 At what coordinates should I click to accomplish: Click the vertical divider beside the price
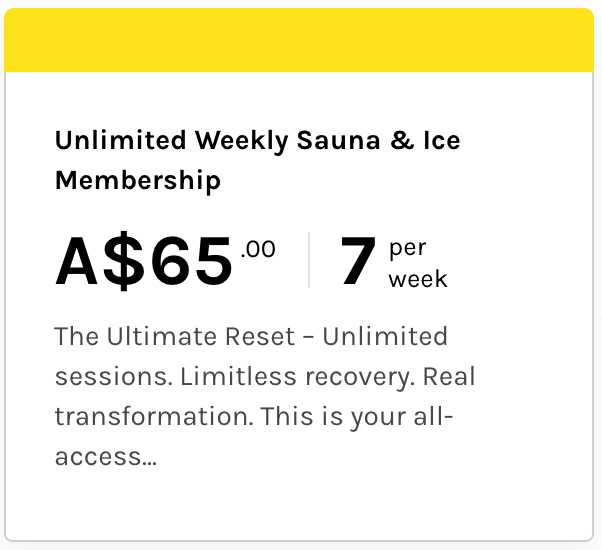tap(309, 260)
